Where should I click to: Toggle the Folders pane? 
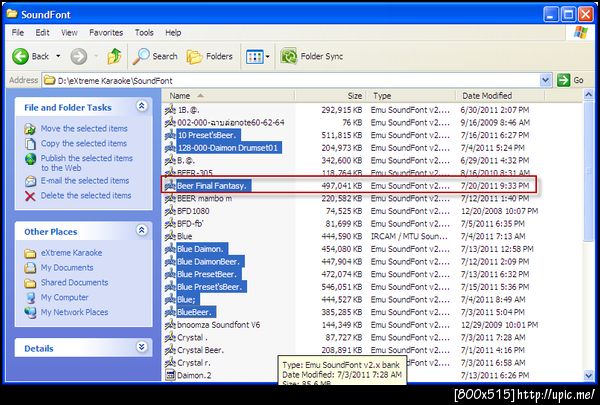point(210,56)
